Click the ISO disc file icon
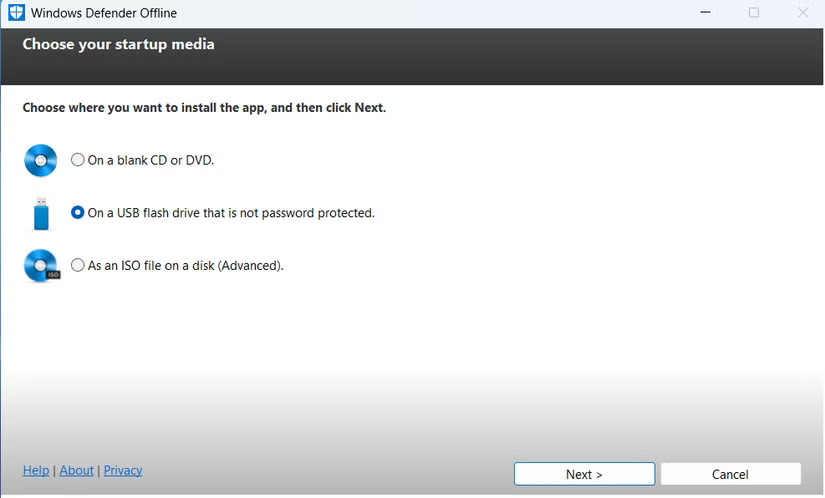 point(41,266)
